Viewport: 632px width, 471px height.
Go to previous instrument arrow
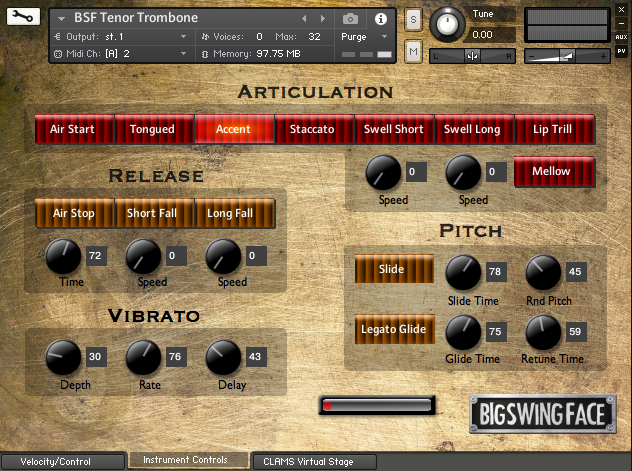click(x=304, y=19)
